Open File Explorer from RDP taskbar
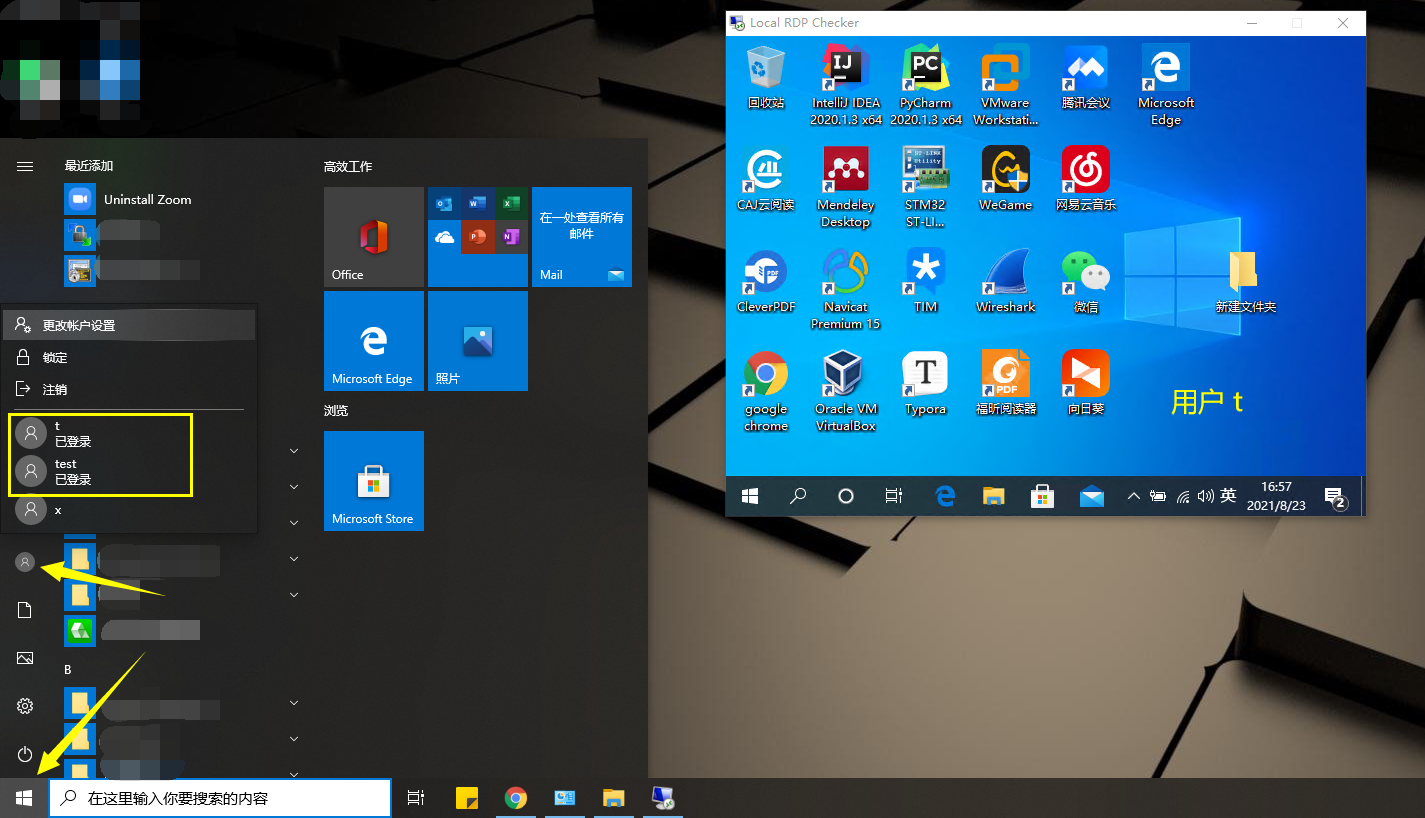The image size is (1425, 818). (x=993, y=496)
